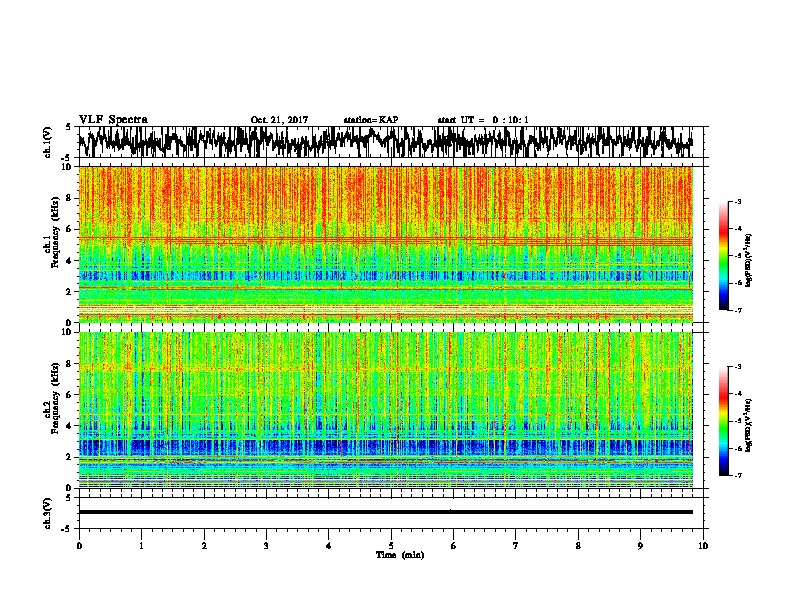Click tick label "7" on Time axis
The height and width of the screenshot is (612, 792).
[516, 546]
